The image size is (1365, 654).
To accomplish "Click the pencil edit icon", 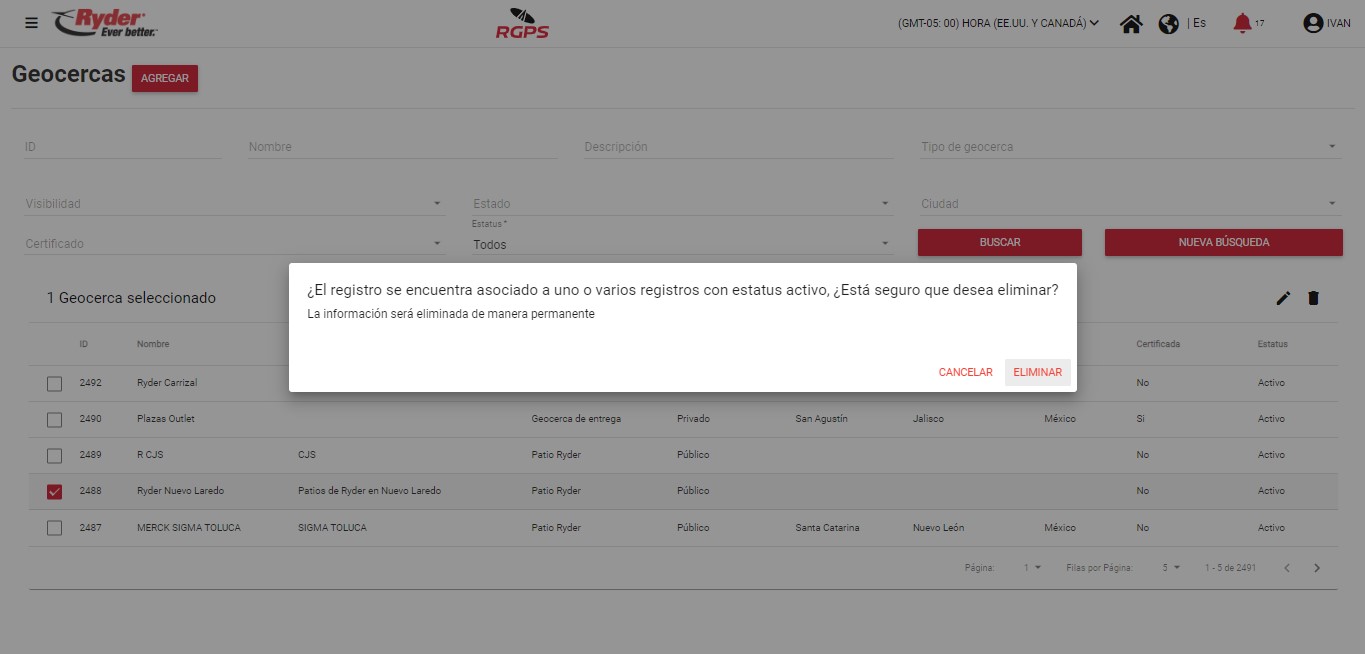I will pos(1283,298).
